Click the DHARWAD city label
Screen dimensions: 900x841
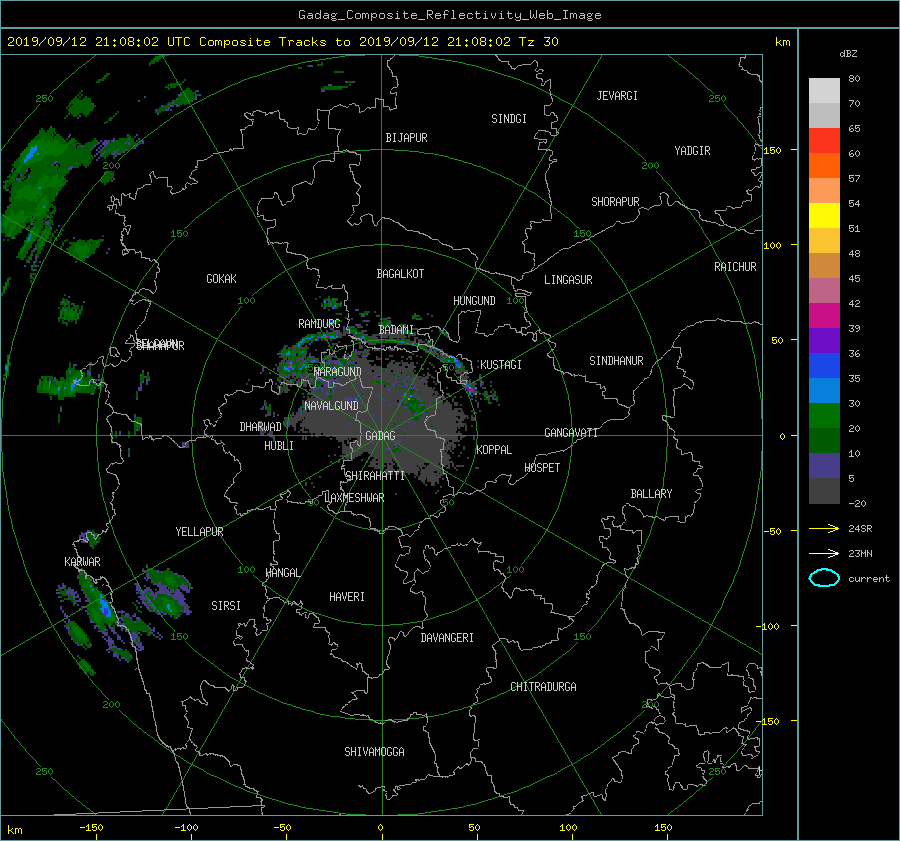(x=261, y=427)
